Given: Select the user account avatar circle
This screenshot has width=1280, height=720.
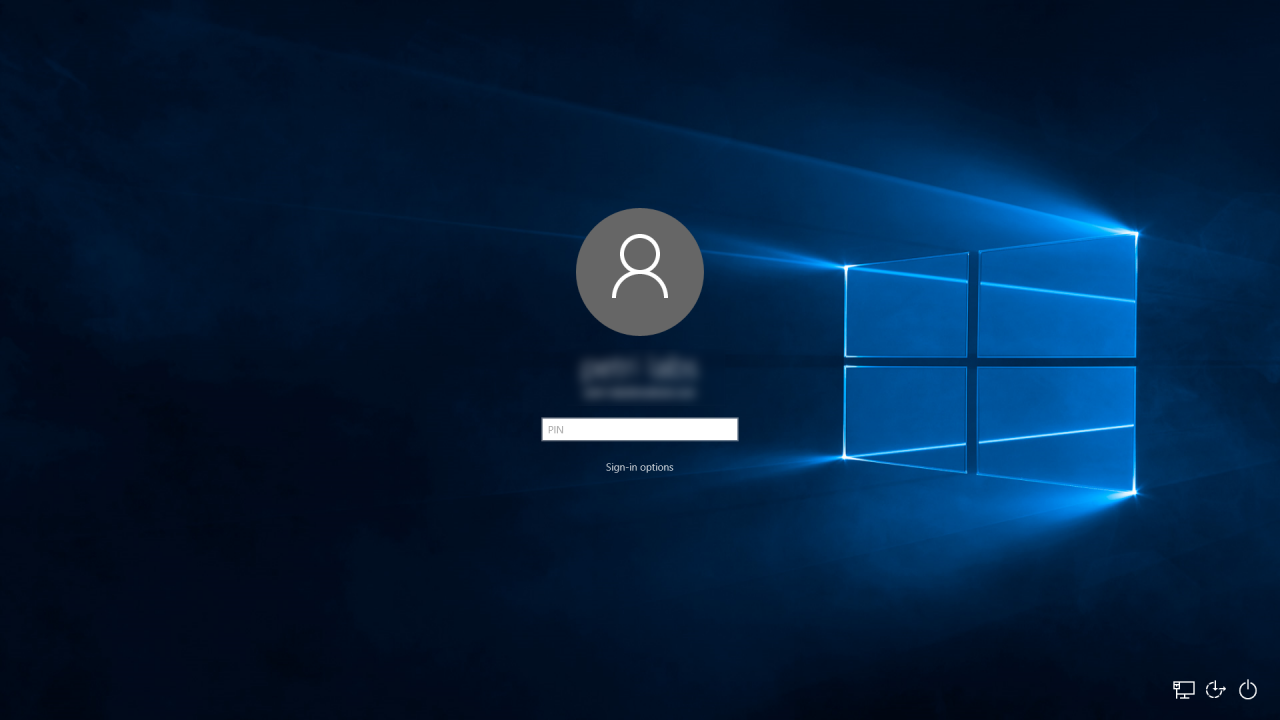Looking at the screenshot, I should pos(640,271).
